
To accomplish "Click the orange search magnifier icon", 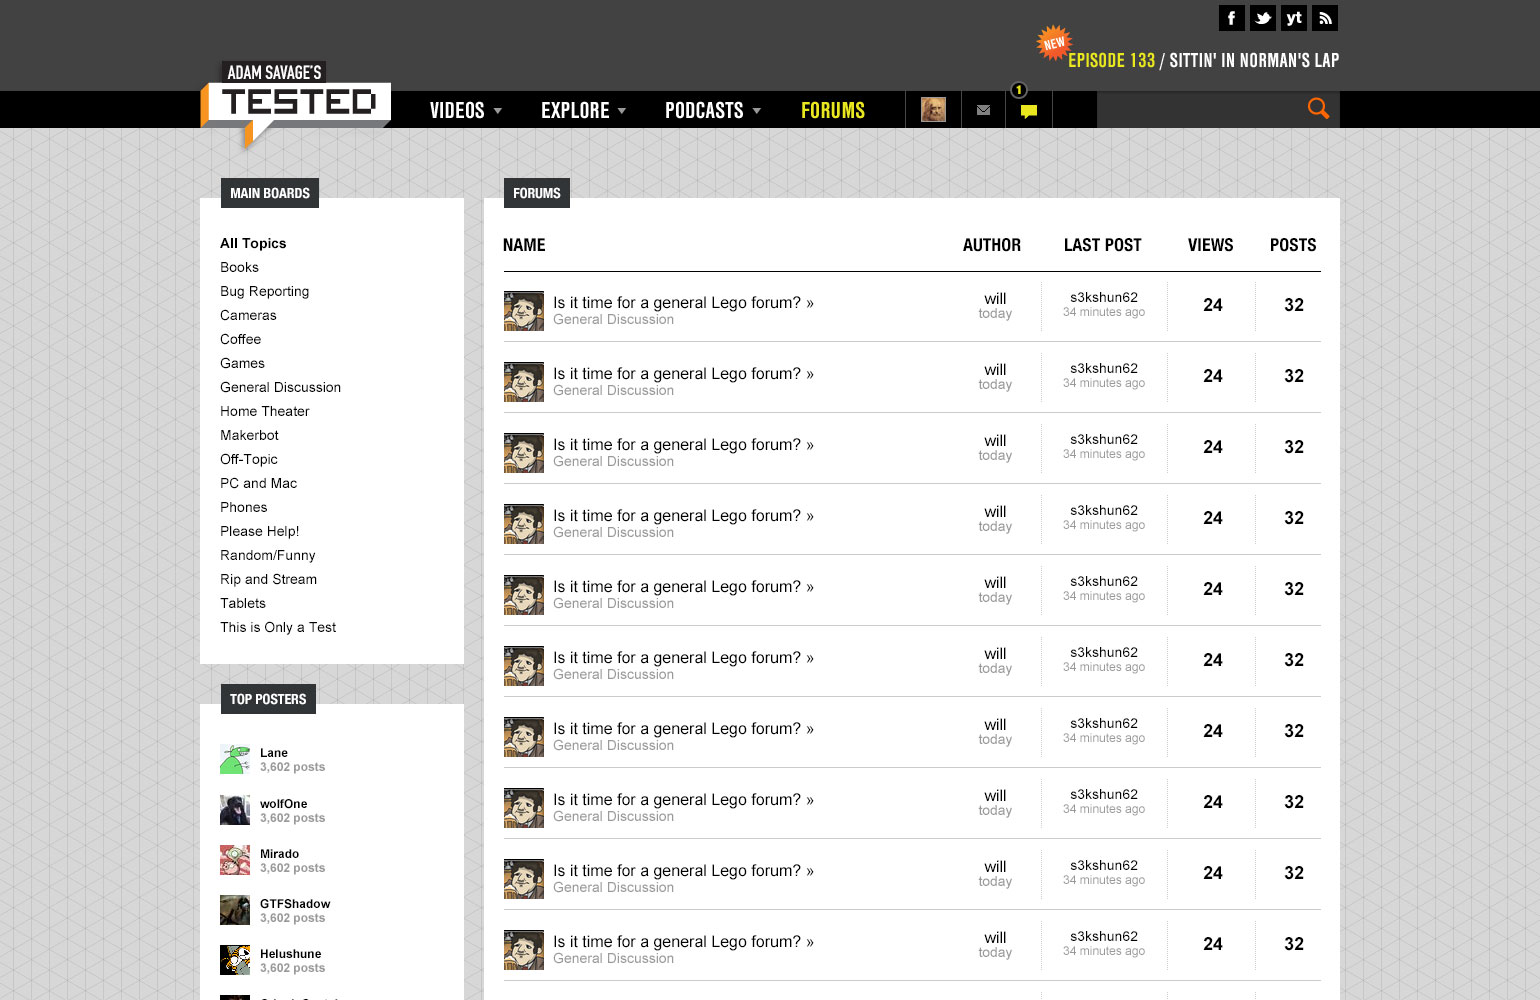I will 1318,109.
